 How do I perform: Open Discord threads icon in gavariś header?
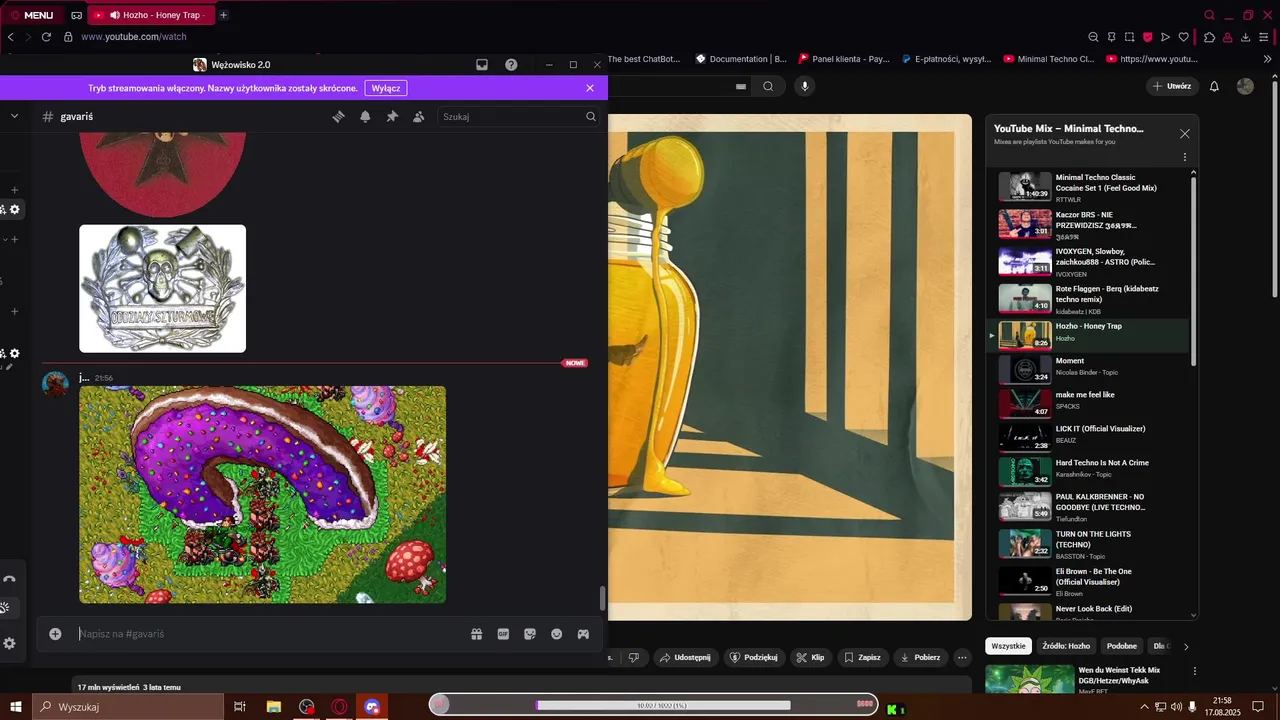tap(339, 116)
